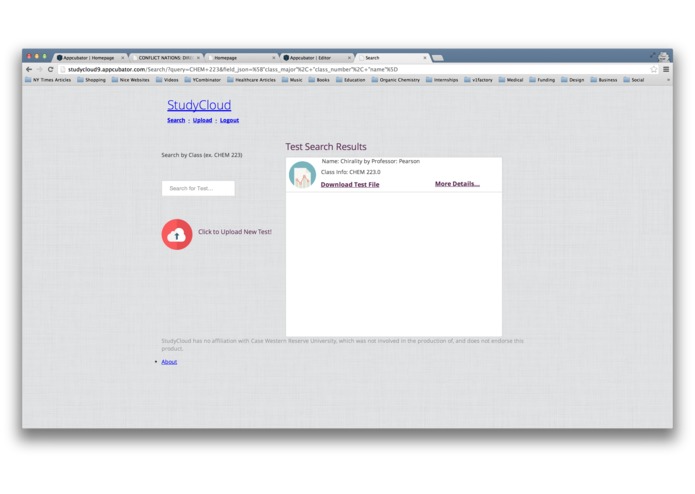This screenshot has height=494, width=695.
Task: Open the Organic Chemistry bookmark folder
Action: point(395,80)
